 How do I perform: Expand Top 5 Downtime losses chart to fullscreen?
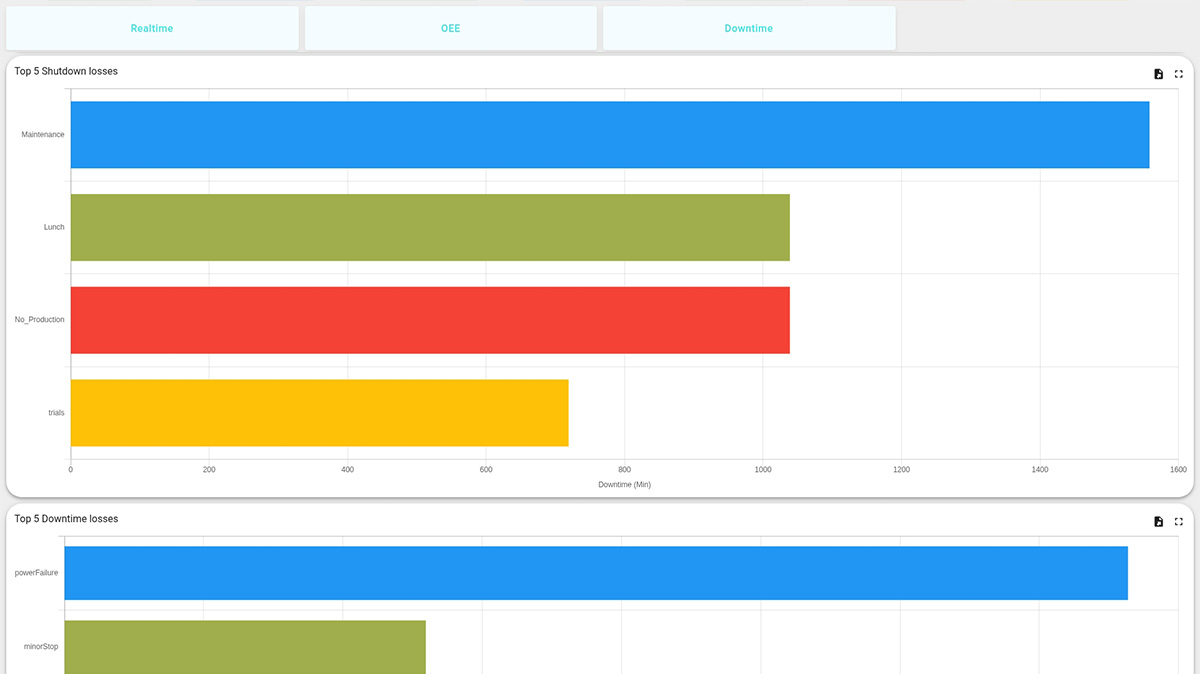1178,521
